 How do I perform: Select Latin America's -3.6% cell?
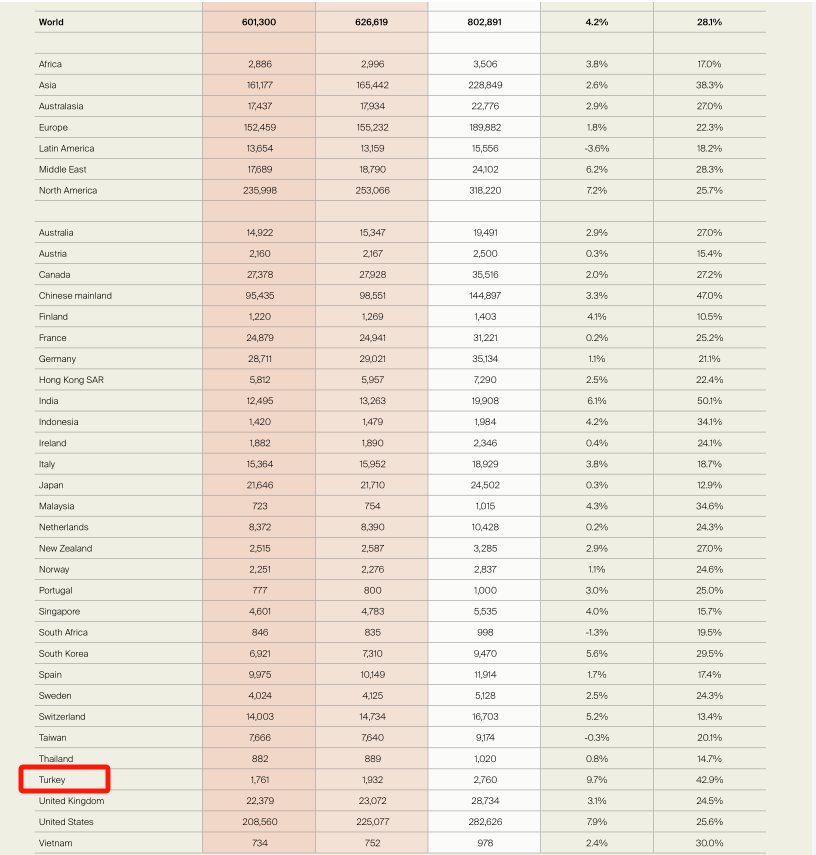596,148
